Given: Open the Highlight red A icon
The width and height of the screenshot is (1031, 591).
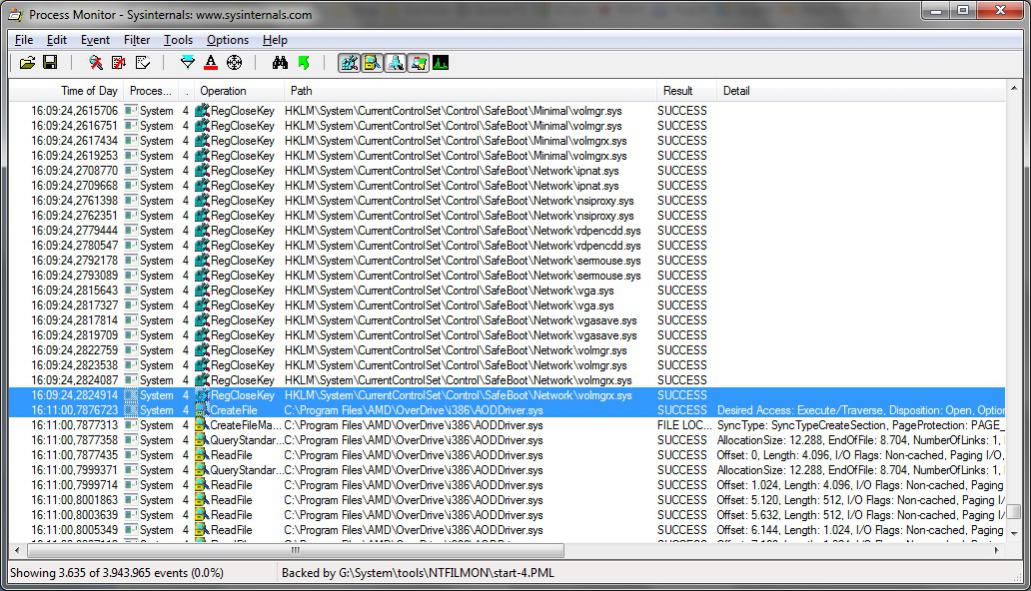Looking at the screenshot, I should click(x=210, y=63).
